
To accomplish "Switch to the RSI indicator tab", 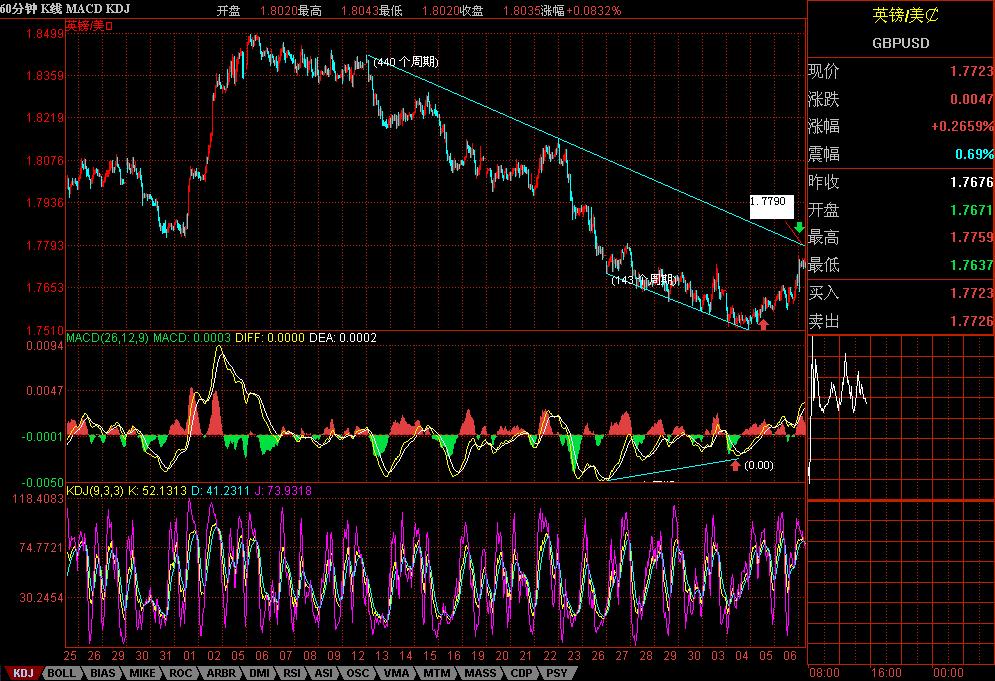I will (x=292, y=674).
